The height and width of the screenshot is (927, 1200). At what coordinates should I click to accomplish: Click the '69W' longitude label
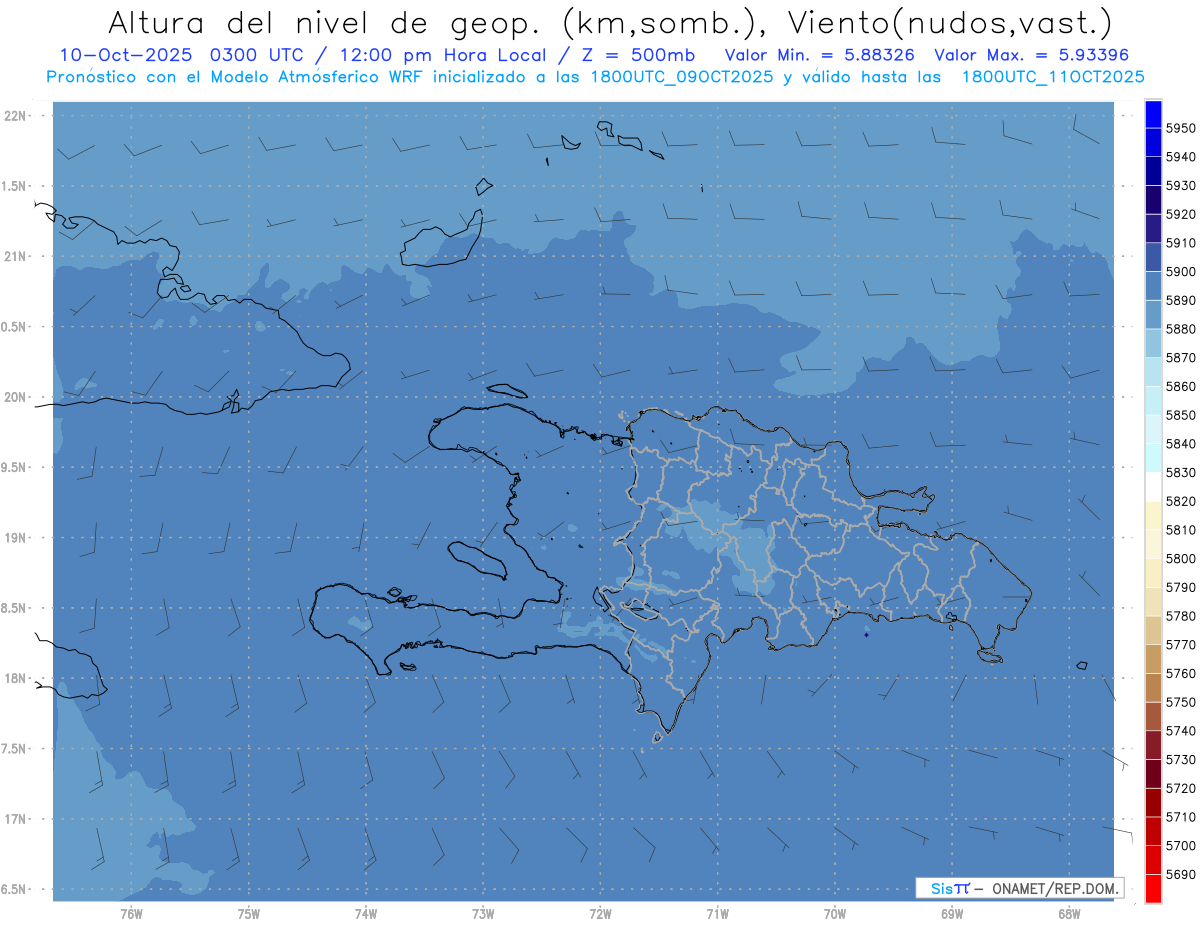click(952, 914)
